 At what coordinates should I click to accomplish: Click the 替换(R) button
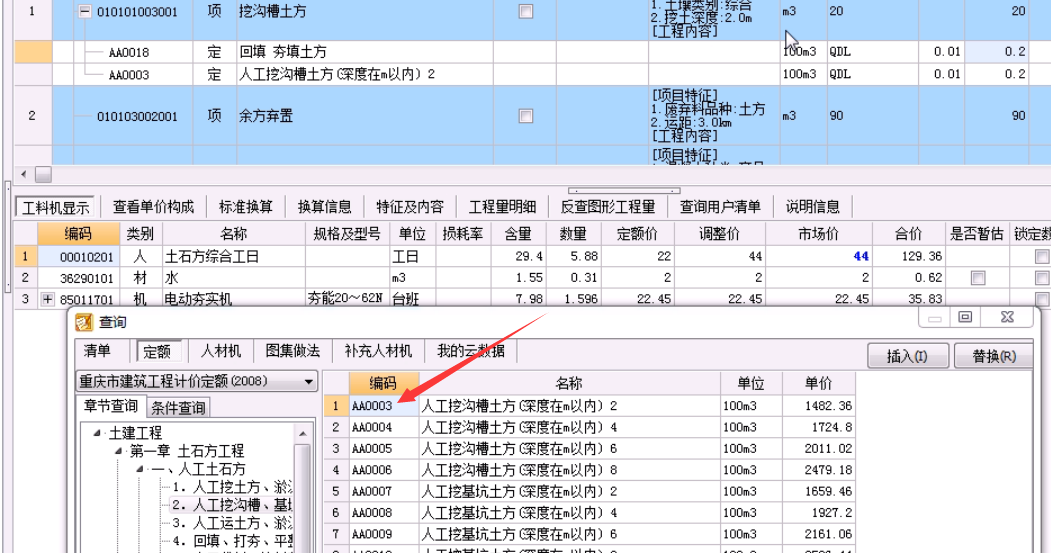pos(993,356)
